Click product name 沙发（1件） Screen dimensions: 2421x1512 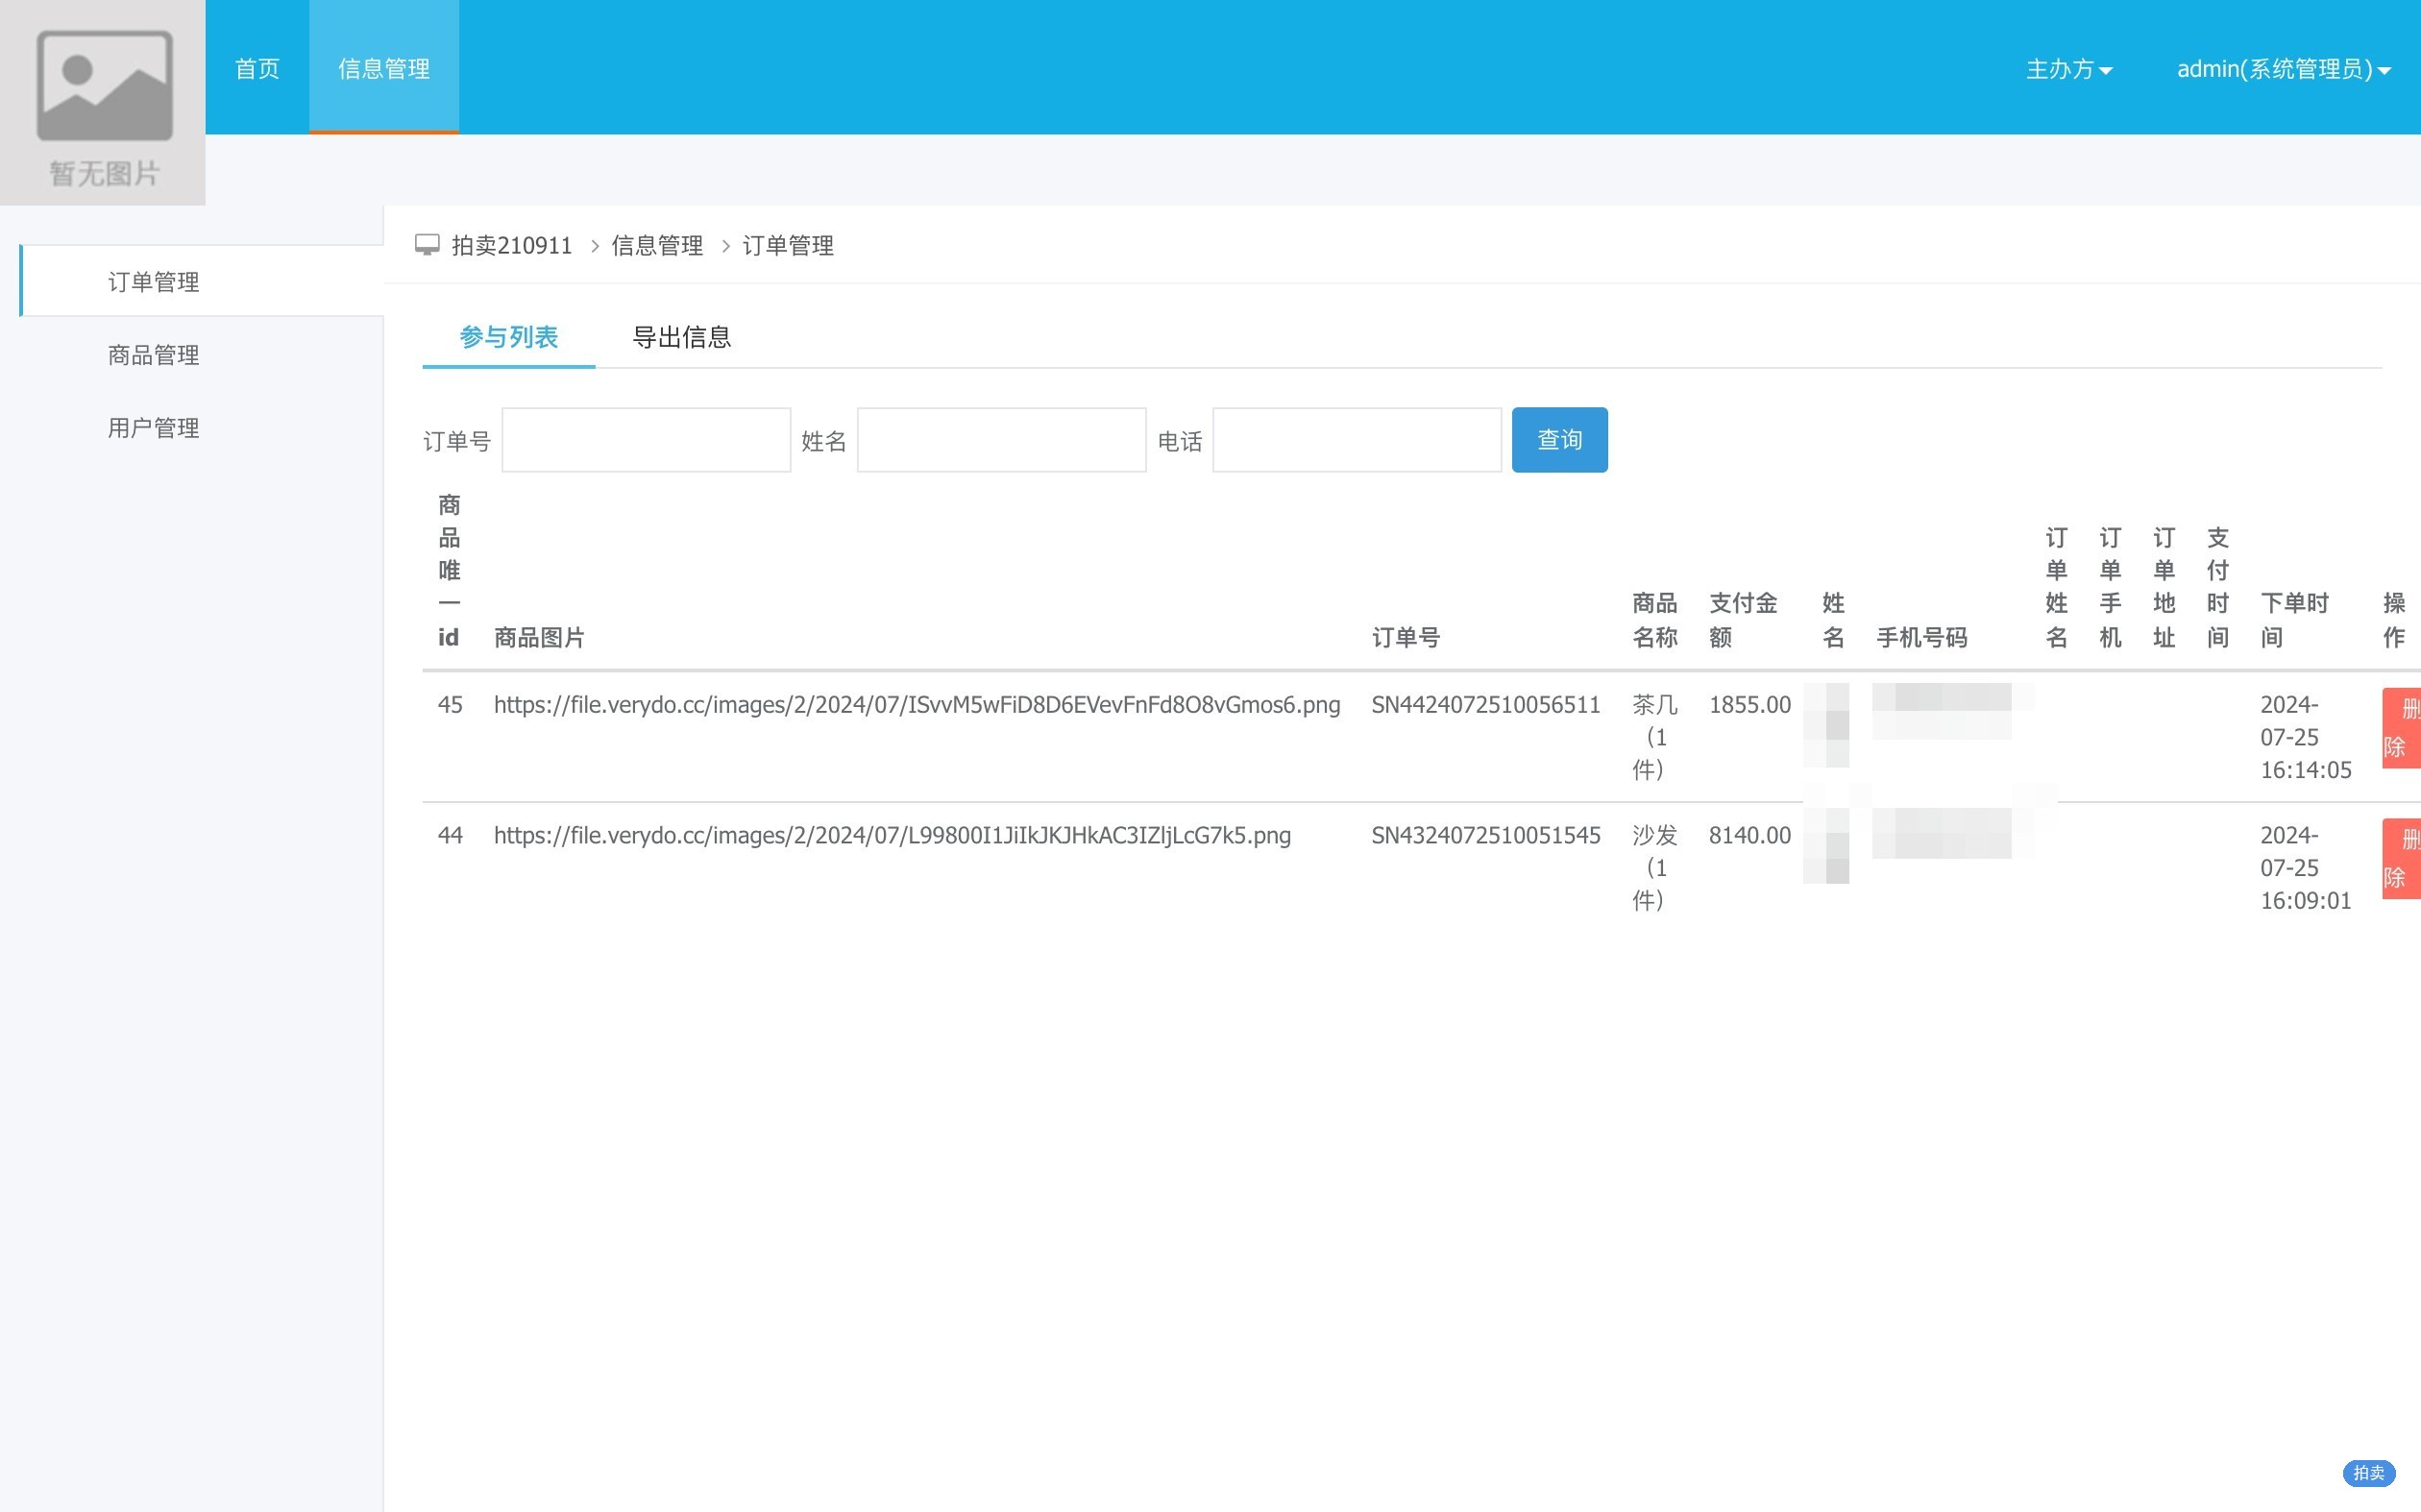[x=1655, y=867]
